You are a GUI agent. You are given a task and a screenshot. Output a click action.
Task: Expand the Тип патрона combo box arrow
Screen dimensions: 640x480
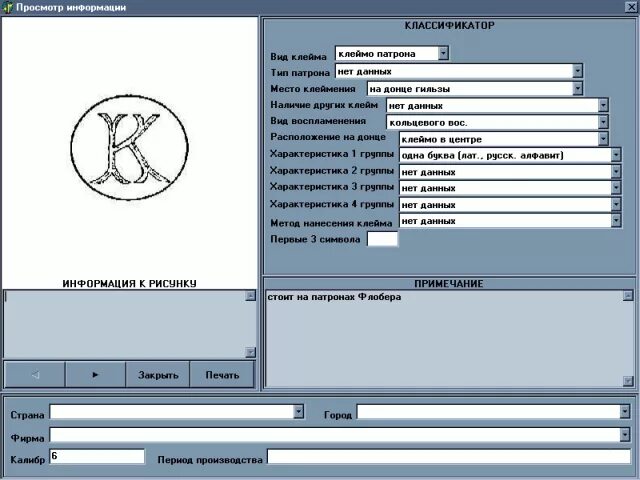click(577, 71)
